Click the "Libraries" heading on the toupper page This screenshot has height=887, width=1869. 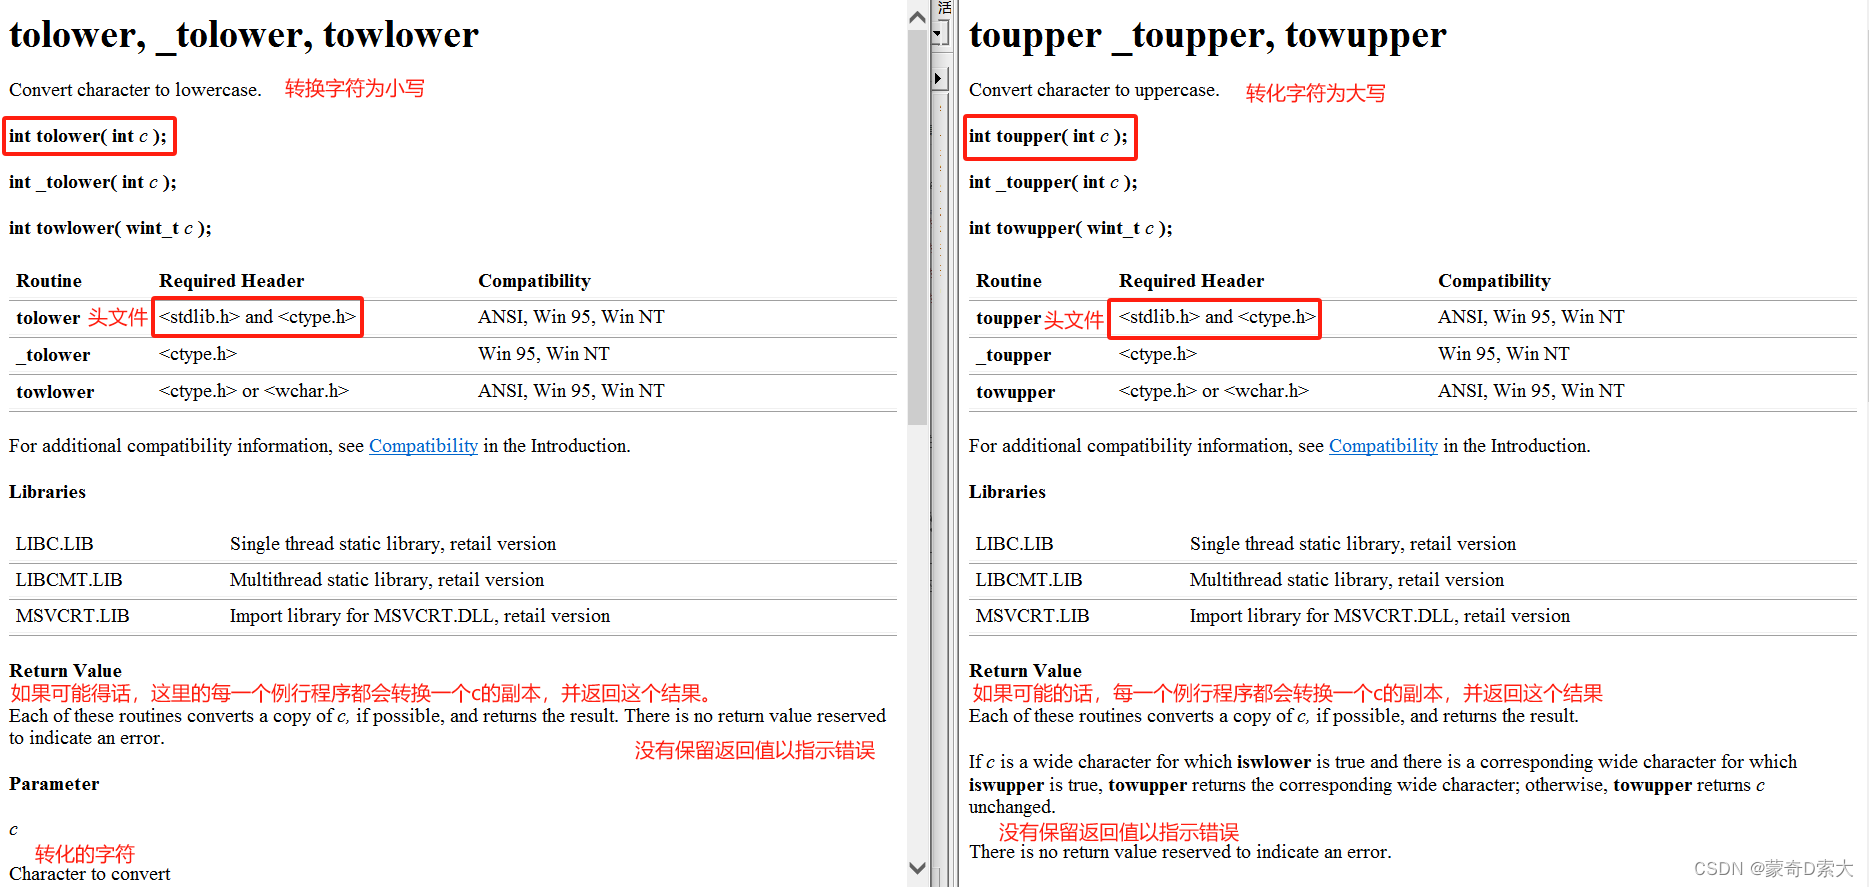1007,492
